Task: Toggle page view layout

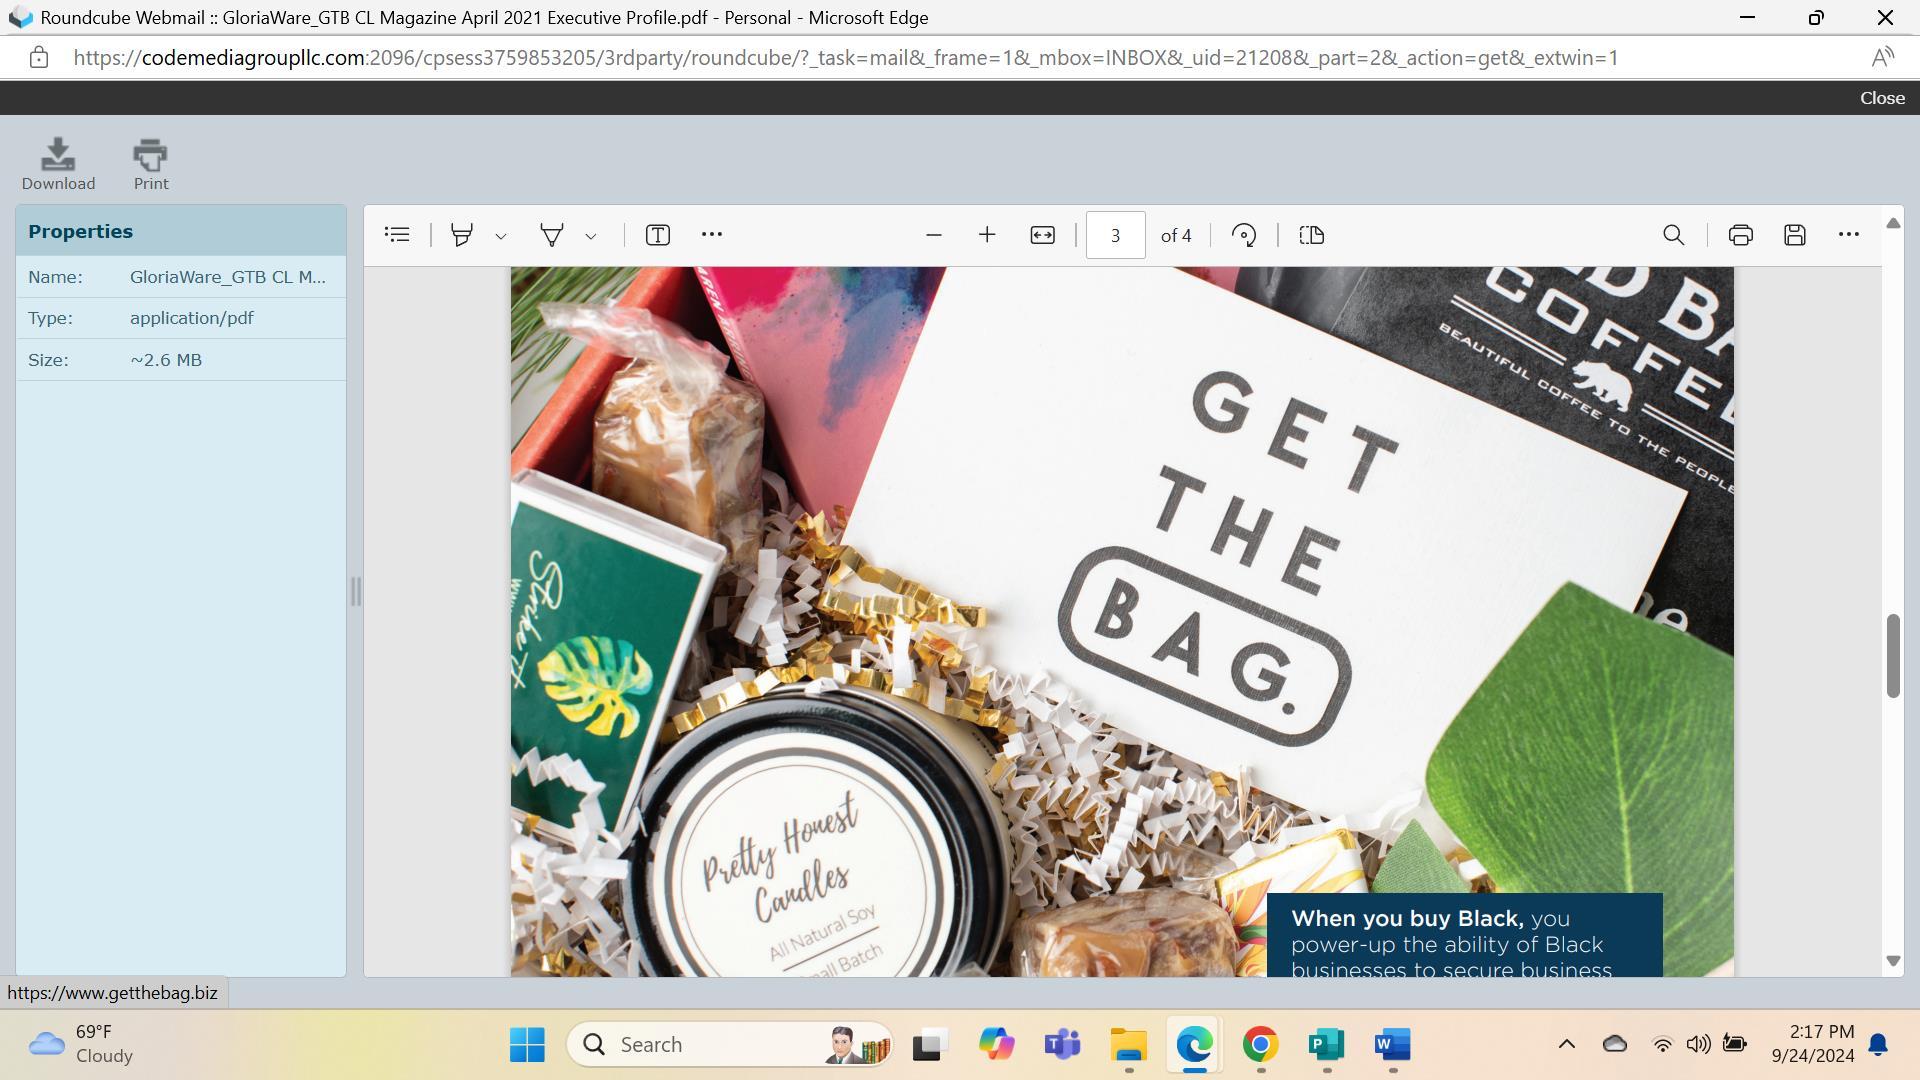Action: (x=1311, y=235)
